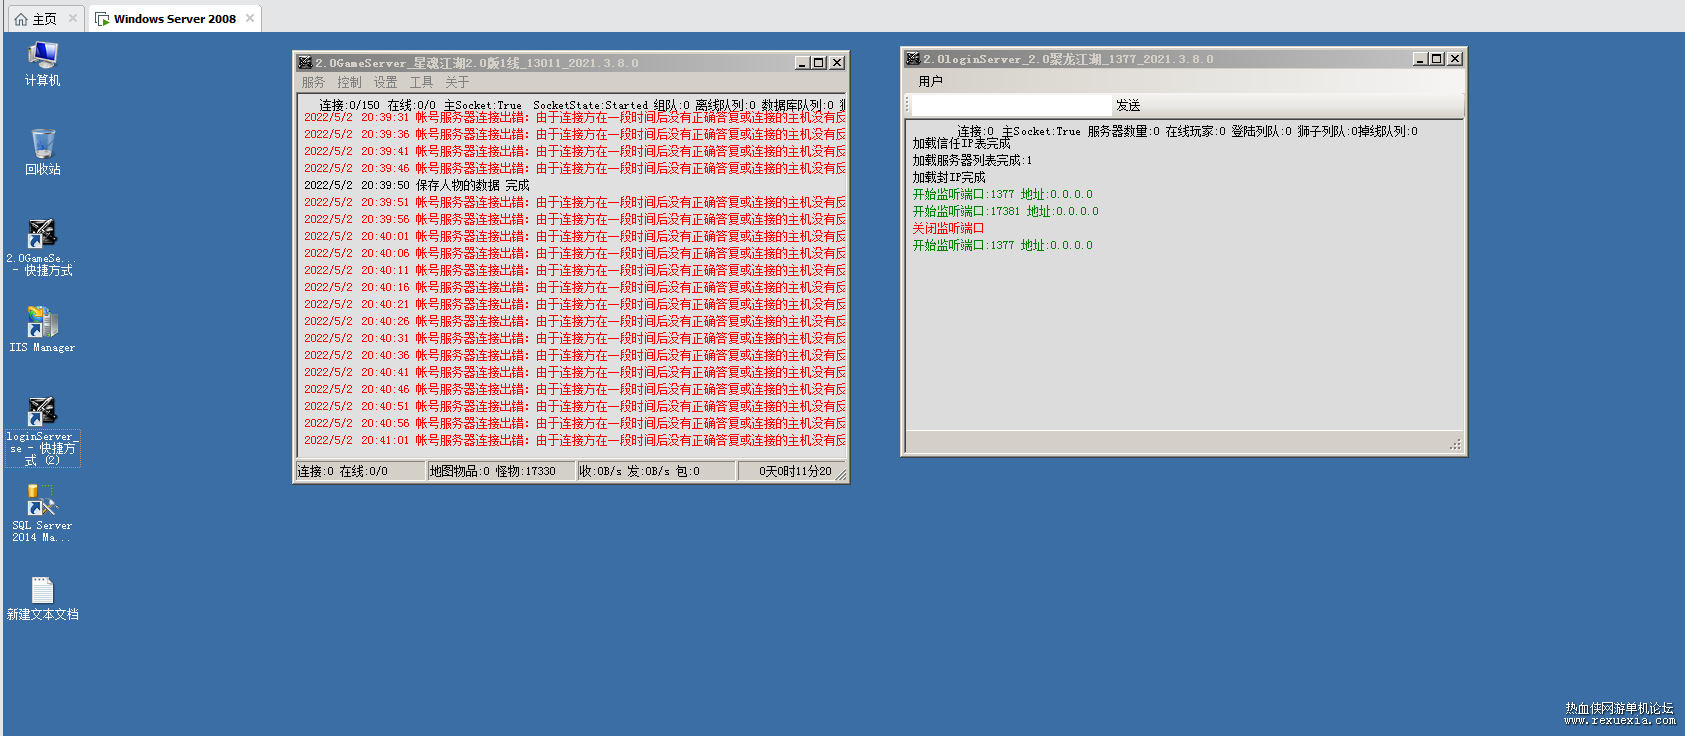Open the 控制 menu in GameServer
Viewport: 1685px width, 736px height.
[349, 82]
